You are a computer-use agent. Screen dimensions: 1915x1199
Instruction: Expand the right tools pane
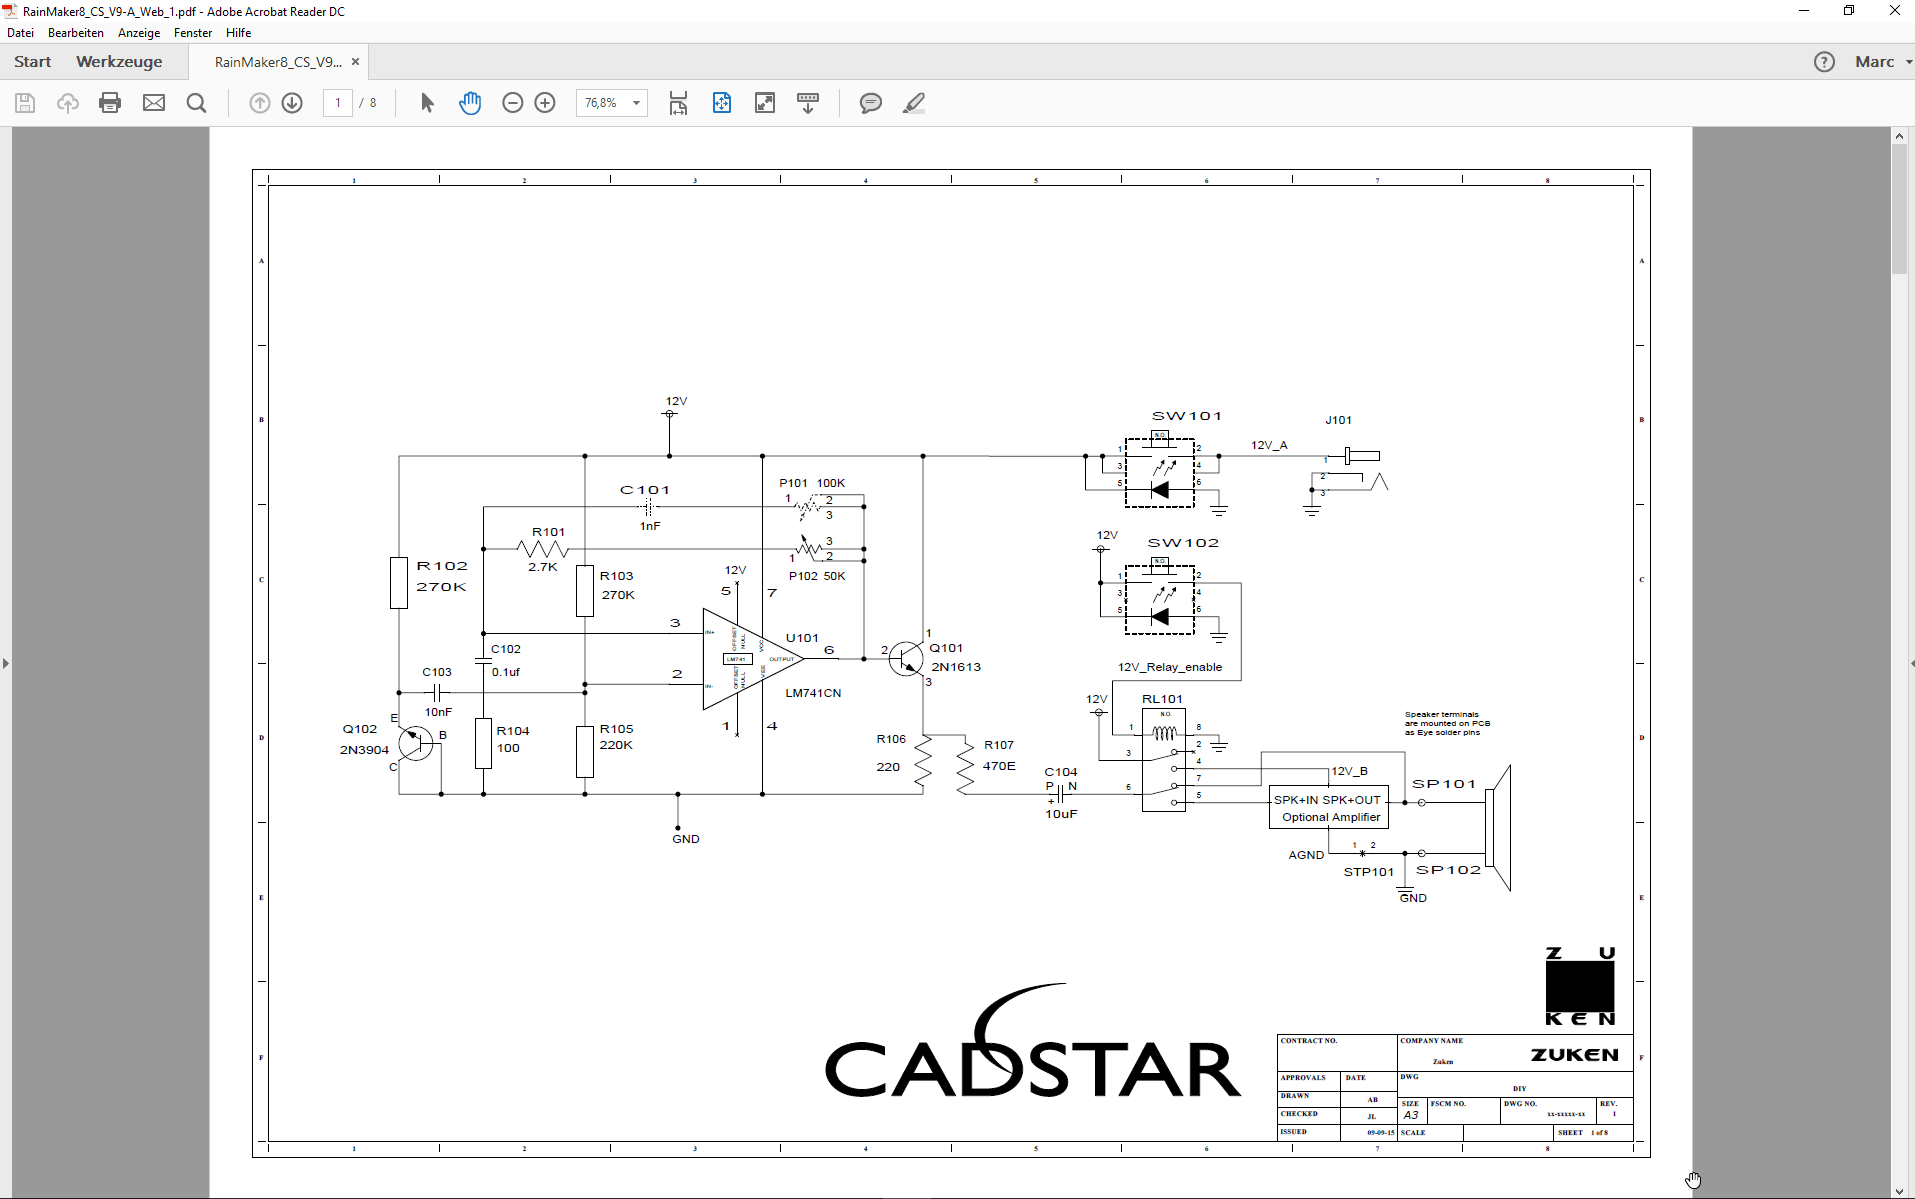pos(1910,663)
